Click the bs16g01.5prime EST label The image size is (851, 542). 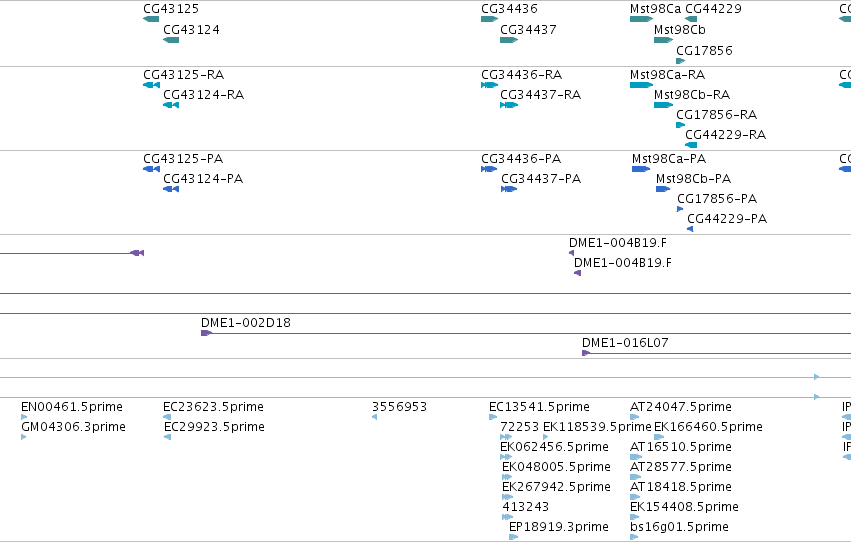click(x=679, y=527)
